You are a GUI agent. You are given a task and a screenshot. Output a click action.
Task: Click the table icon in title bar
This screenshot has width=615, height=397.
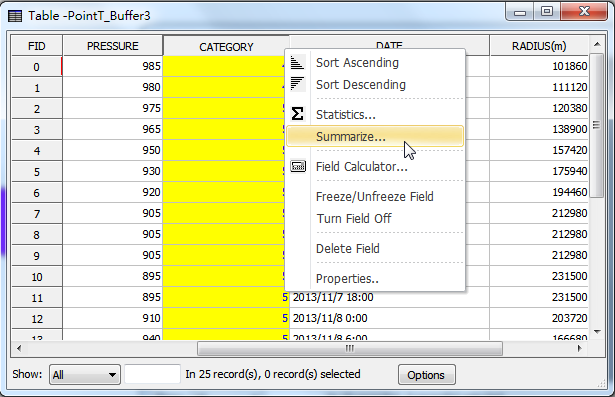pyautogui.click(x=15, y=16)
